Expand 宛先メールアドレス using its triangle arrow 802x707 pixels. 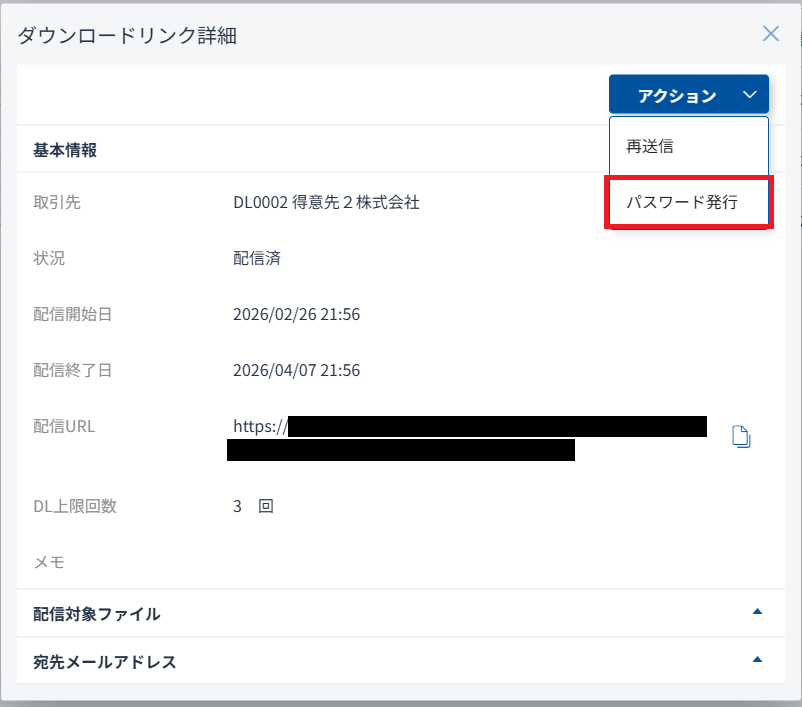757,660
